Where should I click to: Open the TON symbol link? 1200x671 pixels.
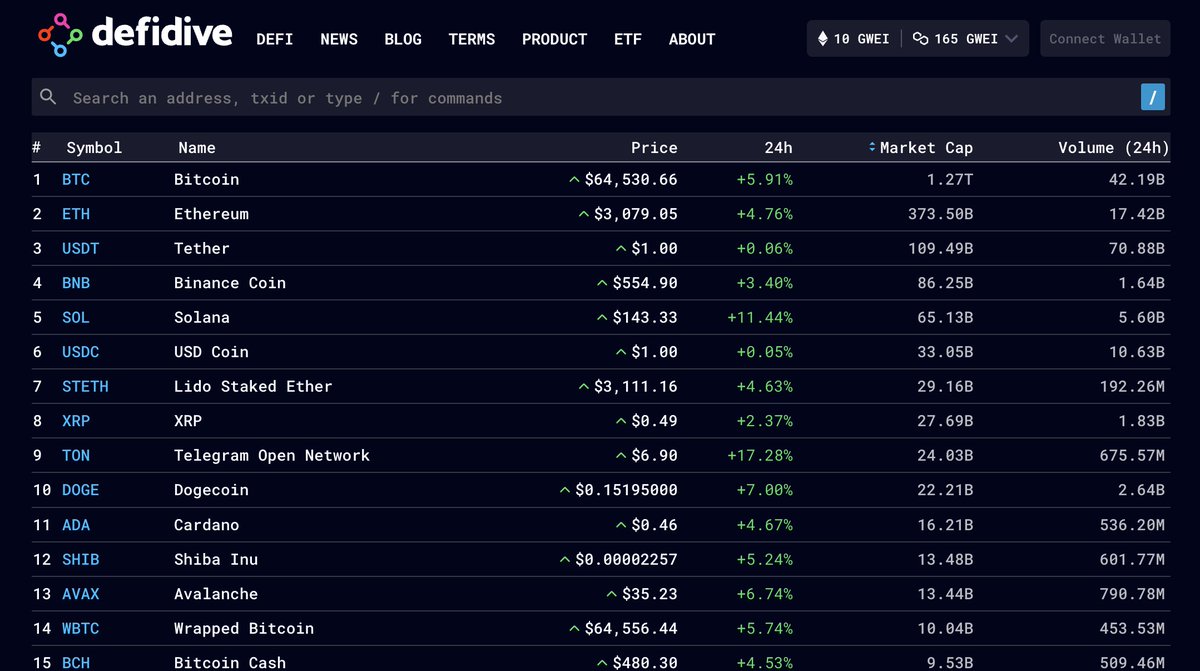(76, 456)
